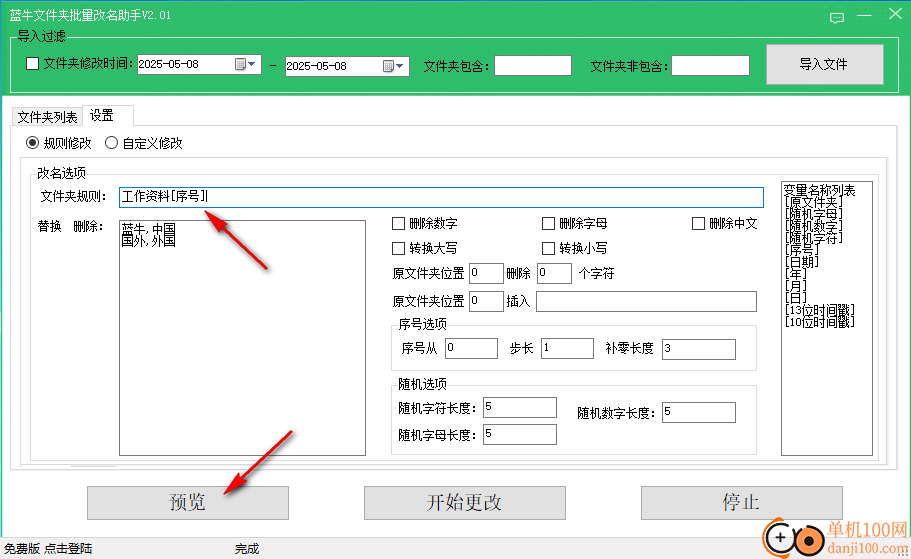Image resolution: width=911 pixels, height=559 pixels.
Task: Enable the 文件夹修改时间 filter checkbox
Action: (33, 63)
